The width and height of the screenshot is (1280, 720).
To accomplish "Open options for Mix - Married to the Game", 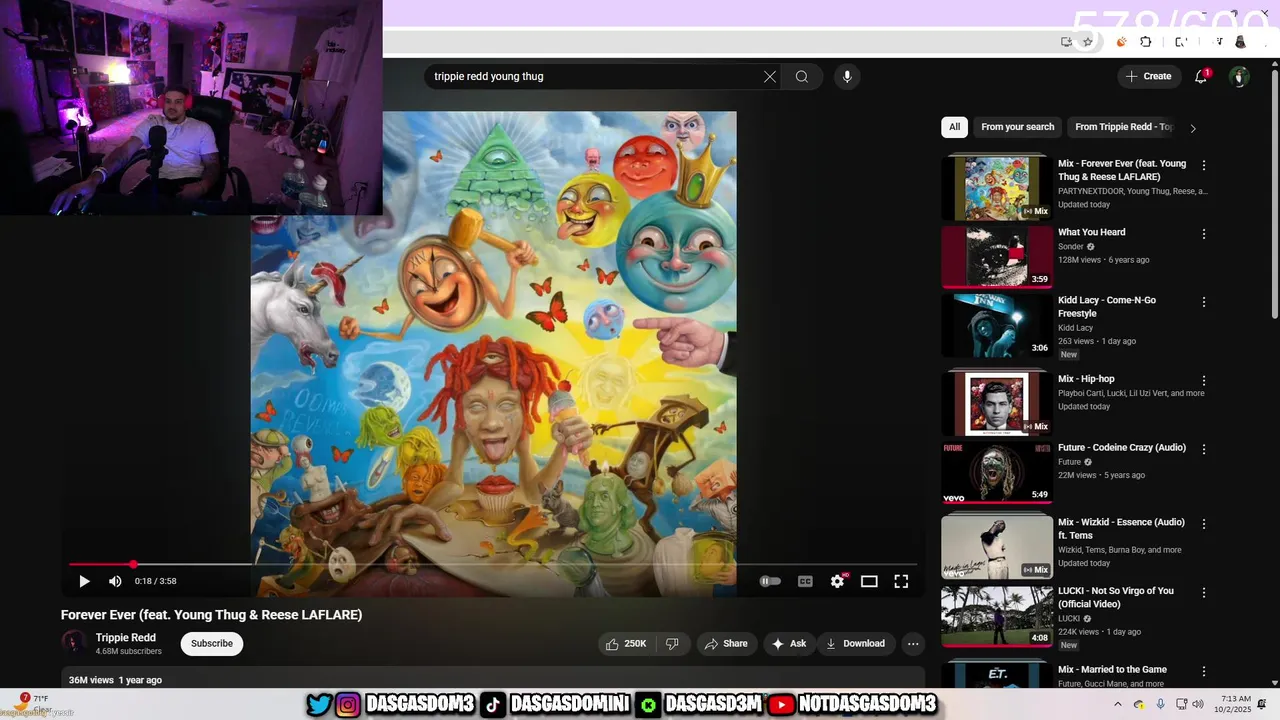I will [x=1204, y=672].
